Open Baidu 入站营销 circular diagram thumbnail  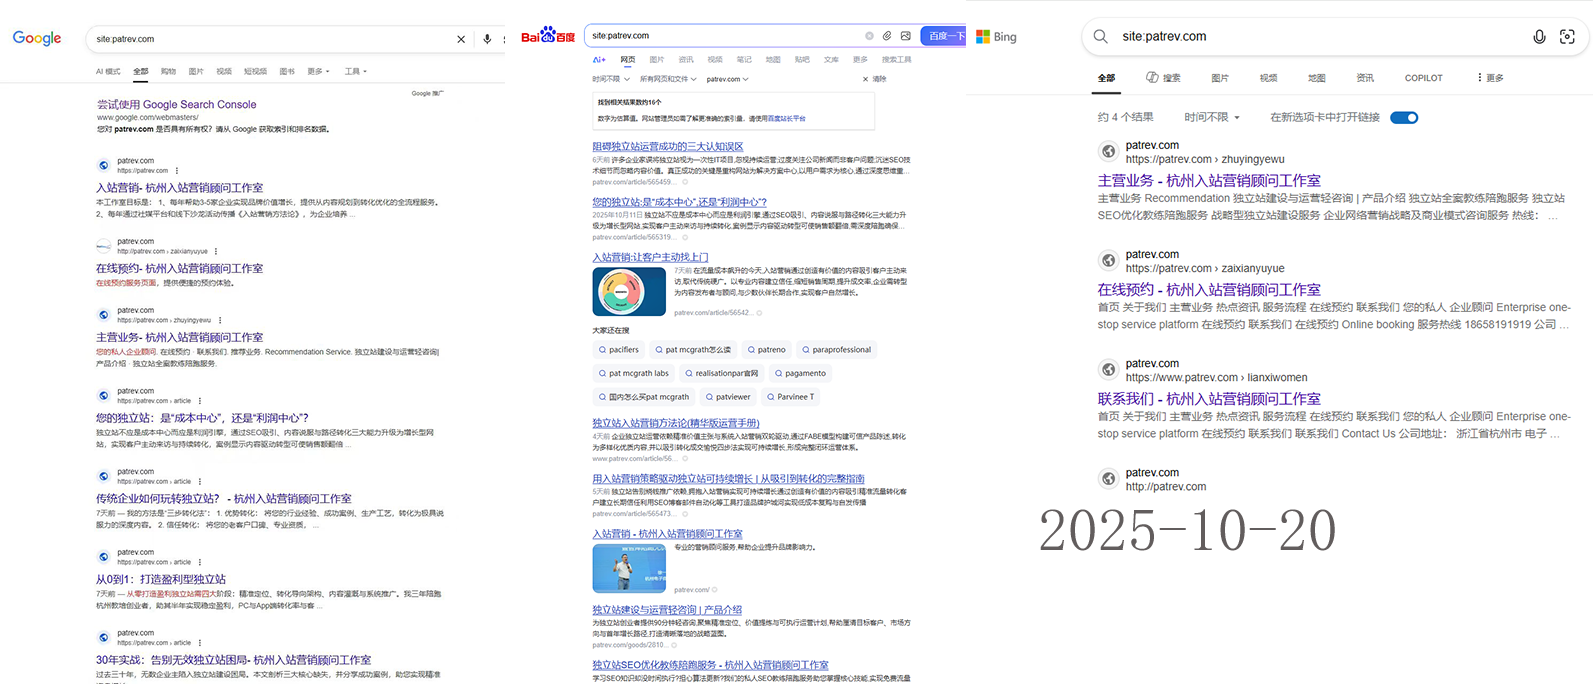(x=629, y=292)
